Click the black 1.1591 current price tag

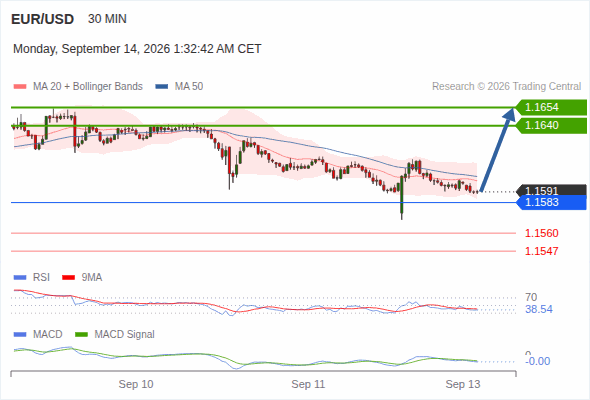[x=551, y=190]
